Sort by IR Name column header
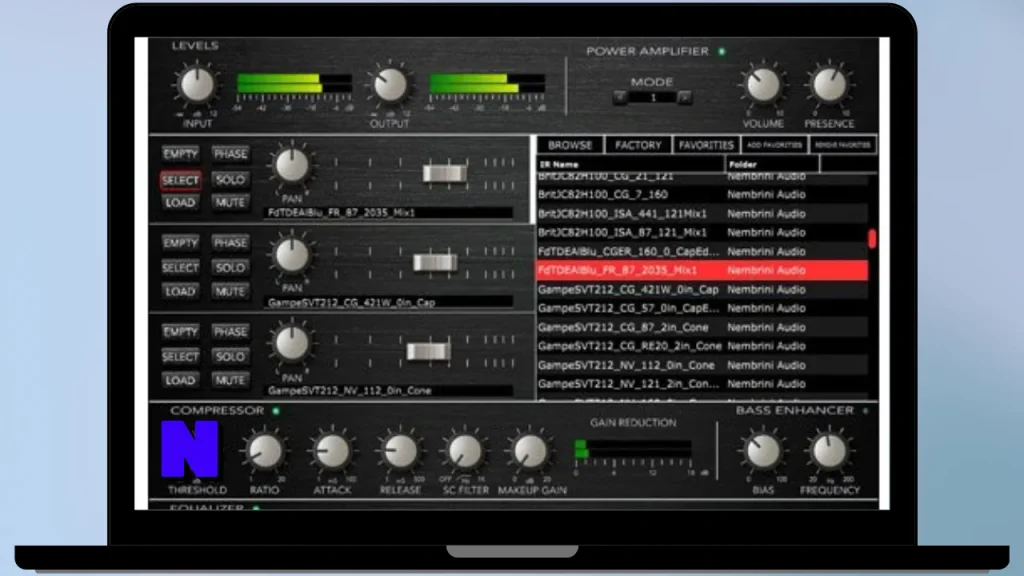Screen dimensions: 1024x576 [631, 165]
